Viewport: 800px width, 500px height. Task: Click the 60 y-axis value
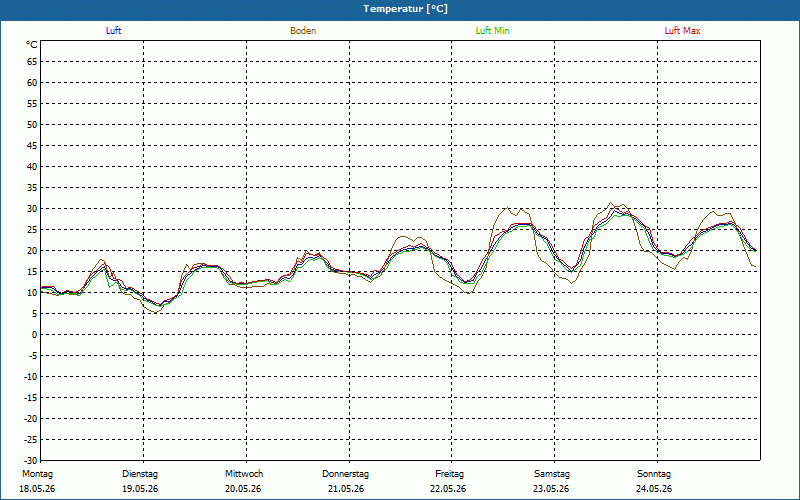32,83
